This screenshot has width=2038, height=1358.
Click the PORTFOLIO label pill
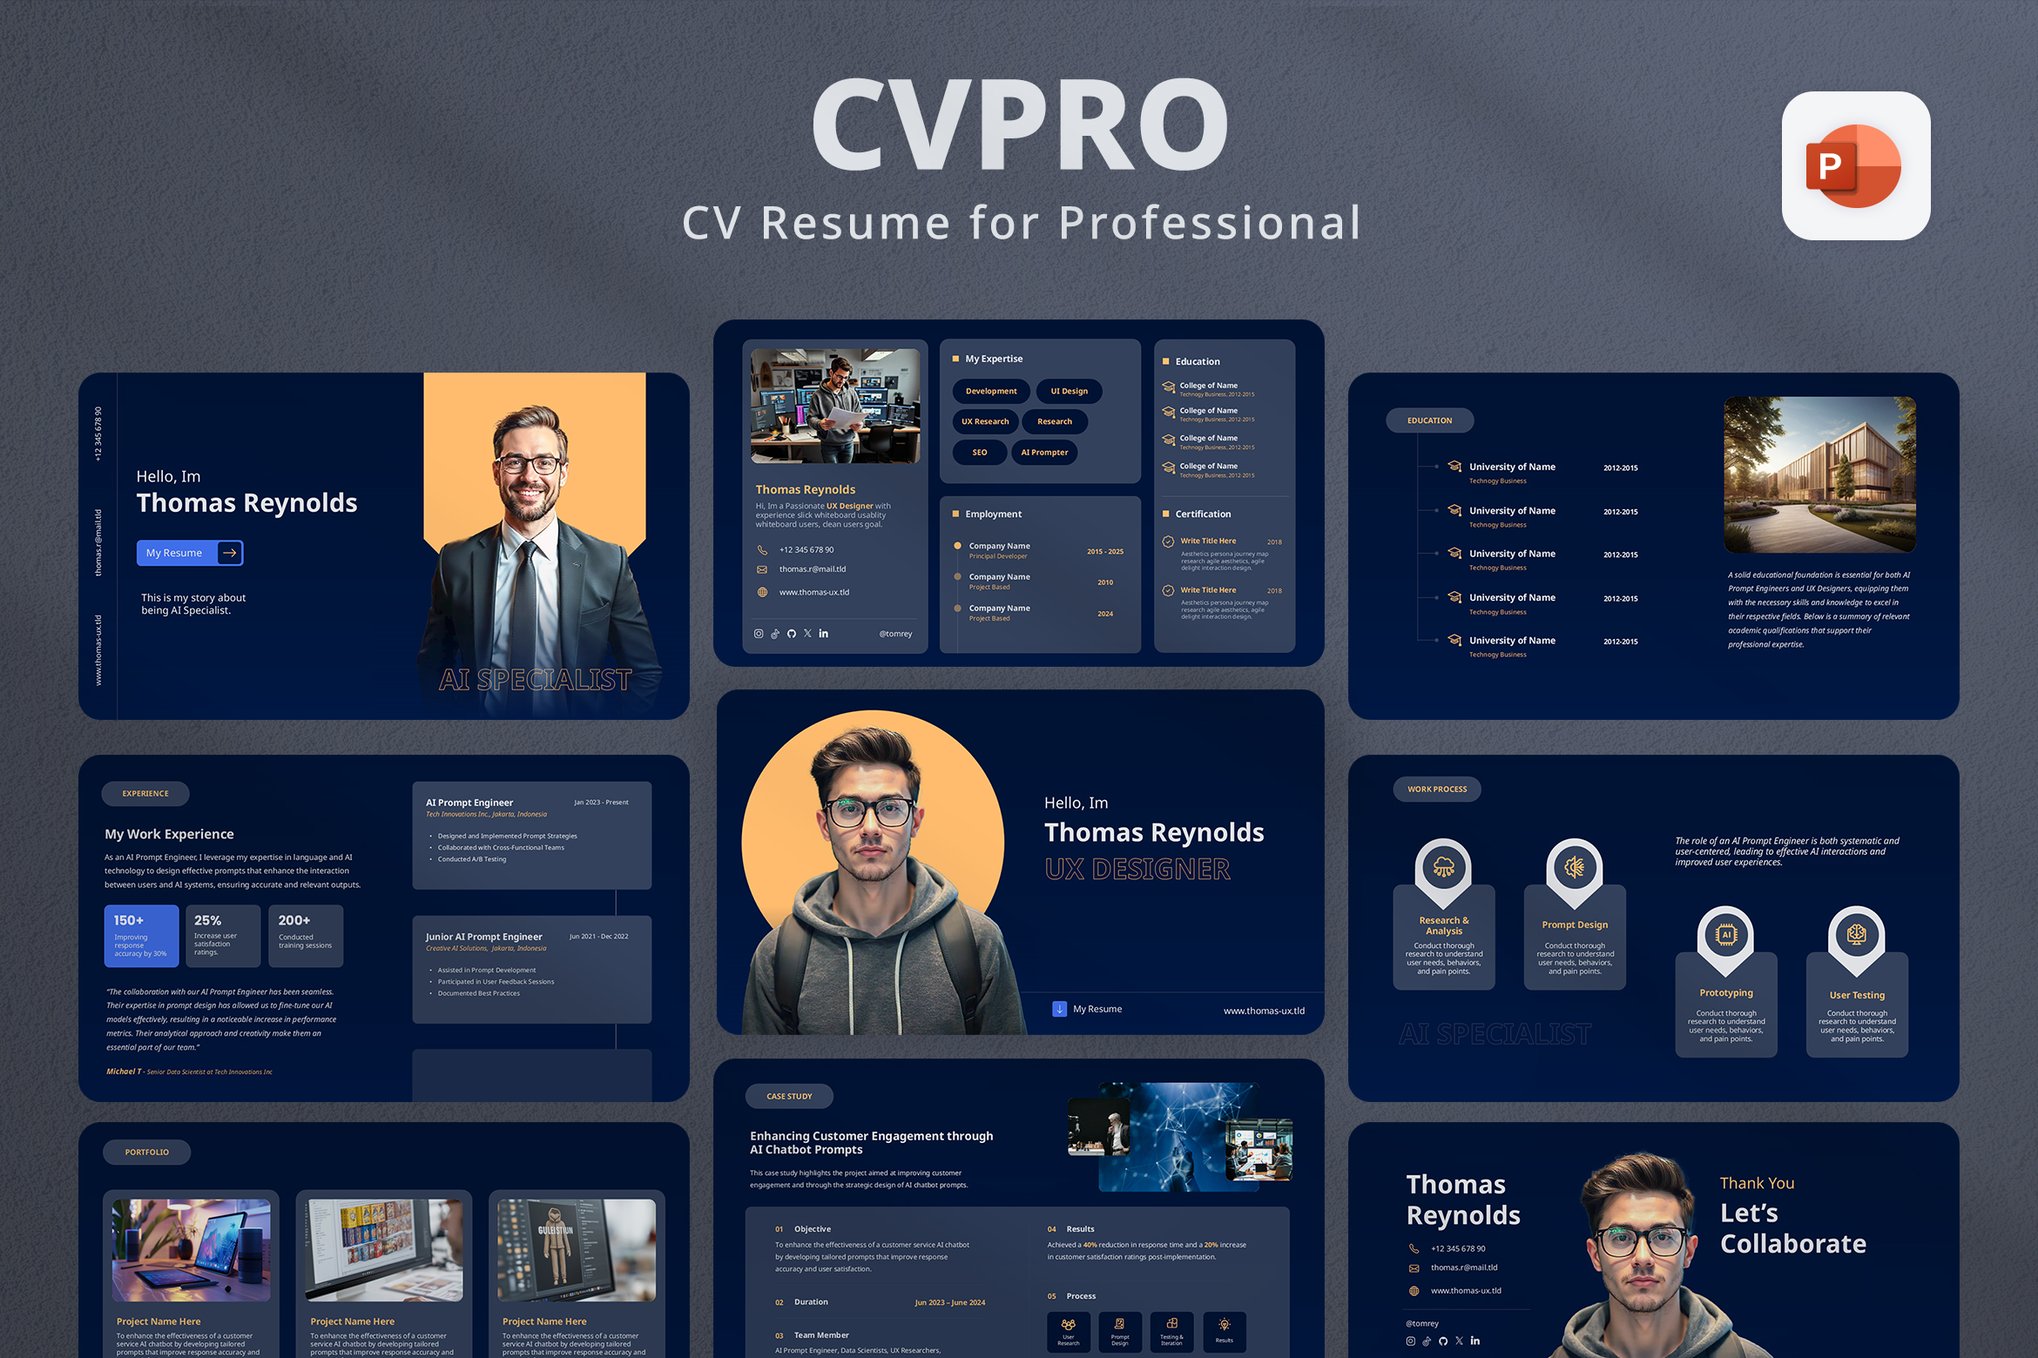[x=147, y=1152]
